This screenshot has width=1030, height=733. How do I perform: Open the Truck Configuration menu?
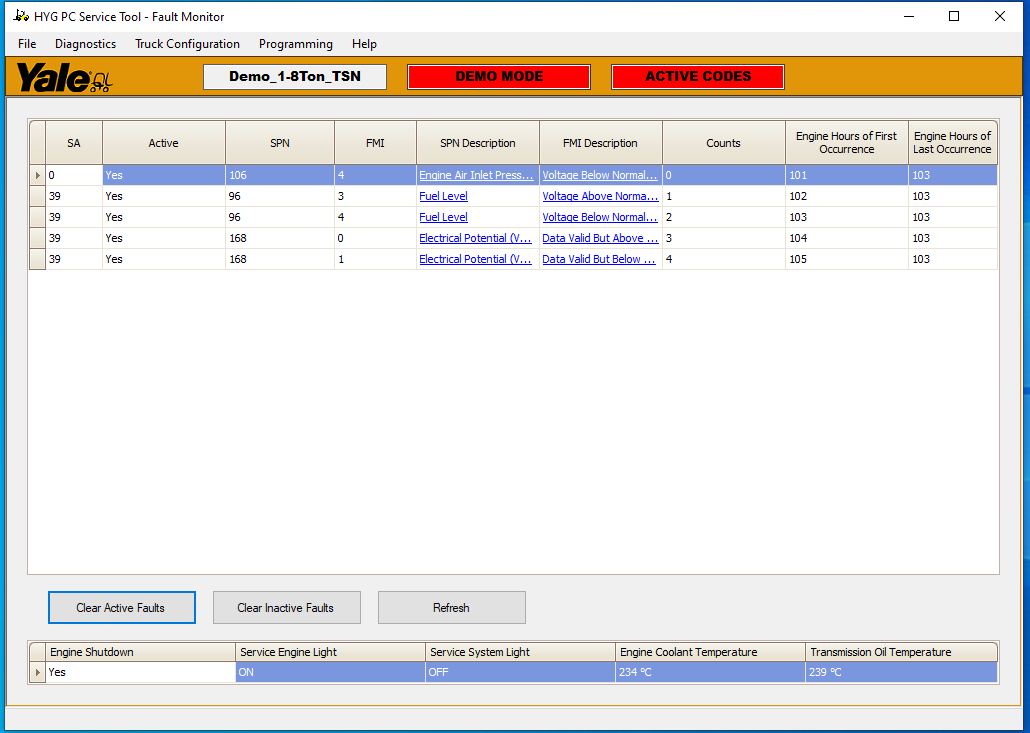tap(187, 44)
